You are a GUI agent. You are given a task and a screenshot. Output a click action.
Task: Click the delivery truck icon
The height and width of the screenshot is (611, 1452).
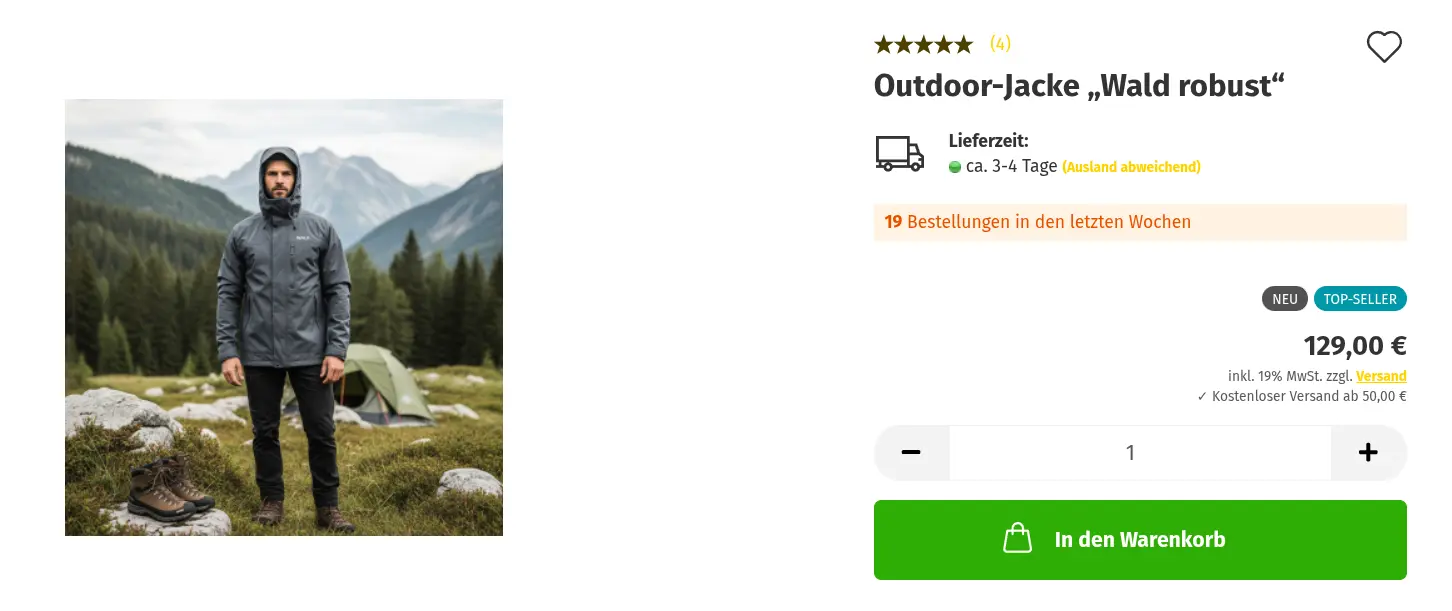pos(900,154)
